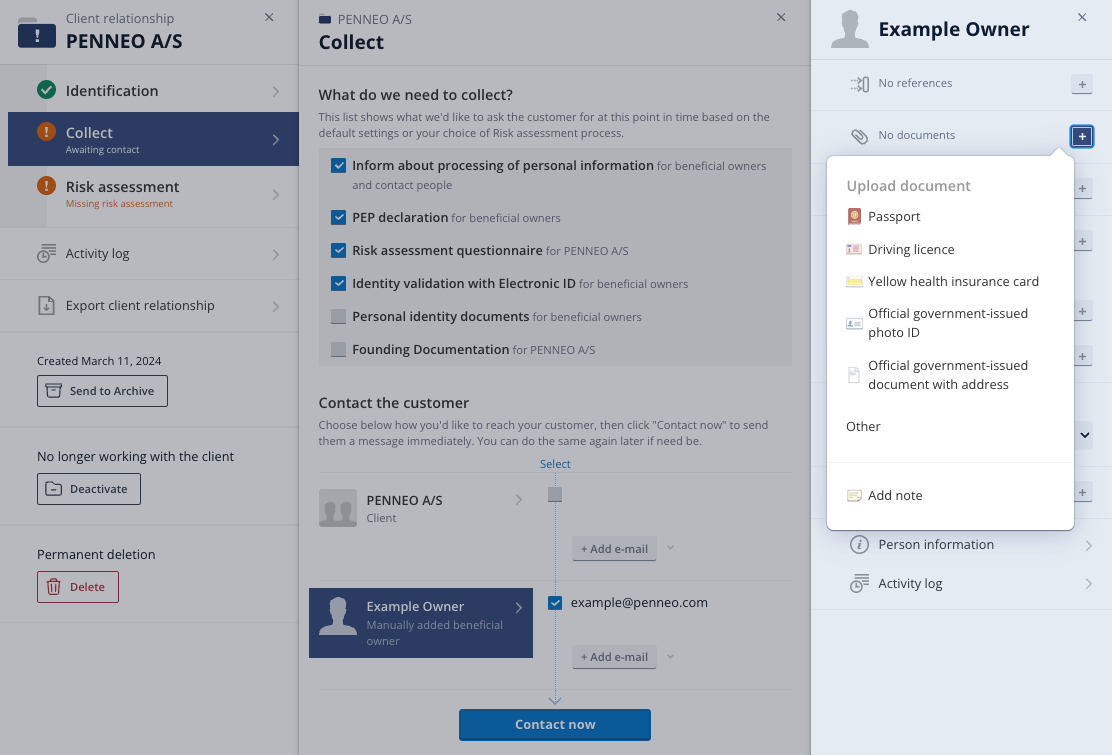Untick the example@penneo.com checkbox
1112x755 pixels.
tap(555, 603)
